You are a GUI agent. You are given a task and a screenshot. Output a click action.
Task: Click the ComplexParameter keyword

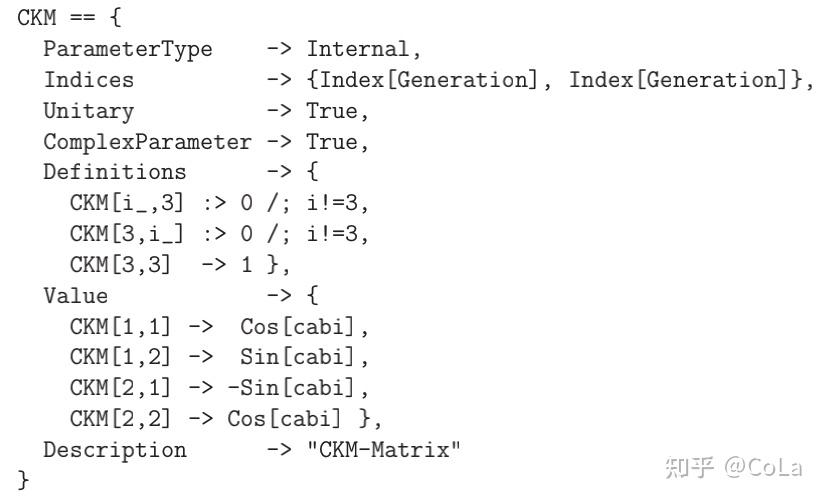(x=147, y=142)
